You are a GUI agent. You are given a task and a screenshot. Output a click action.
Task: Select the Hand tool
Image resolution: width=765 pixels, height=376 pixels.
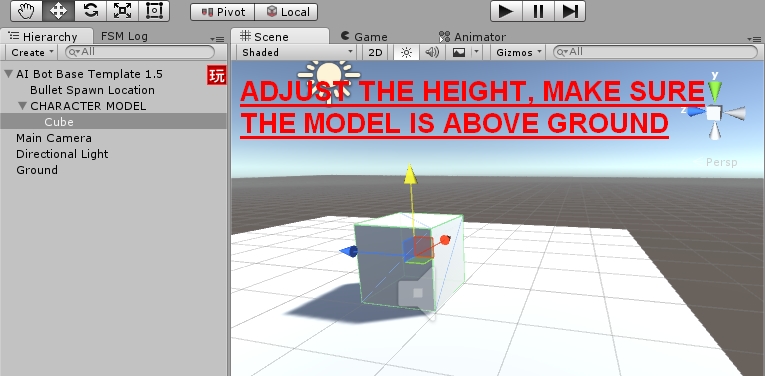point(26,11)
